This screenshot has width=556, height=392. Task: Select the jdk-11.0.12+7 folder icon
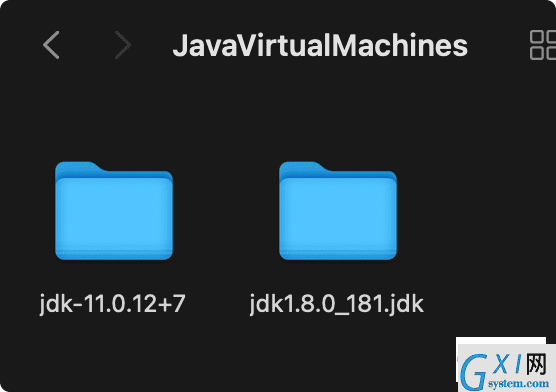pyautogui.click(x=114, y=211)
